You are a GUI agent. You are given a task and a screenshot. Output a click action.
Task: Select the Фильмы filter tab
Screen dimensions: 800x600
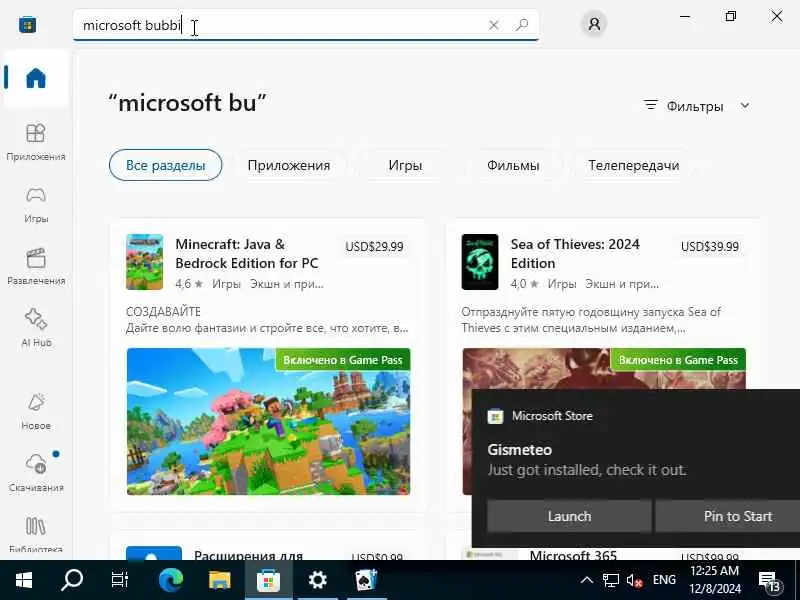click(513, 165)
